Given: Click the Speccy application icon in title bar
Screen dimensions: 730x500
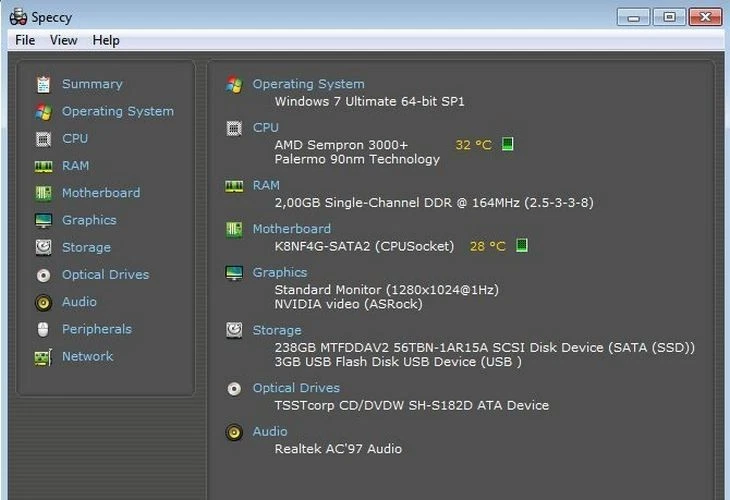Looking at the screenshot, I should 18,17.
